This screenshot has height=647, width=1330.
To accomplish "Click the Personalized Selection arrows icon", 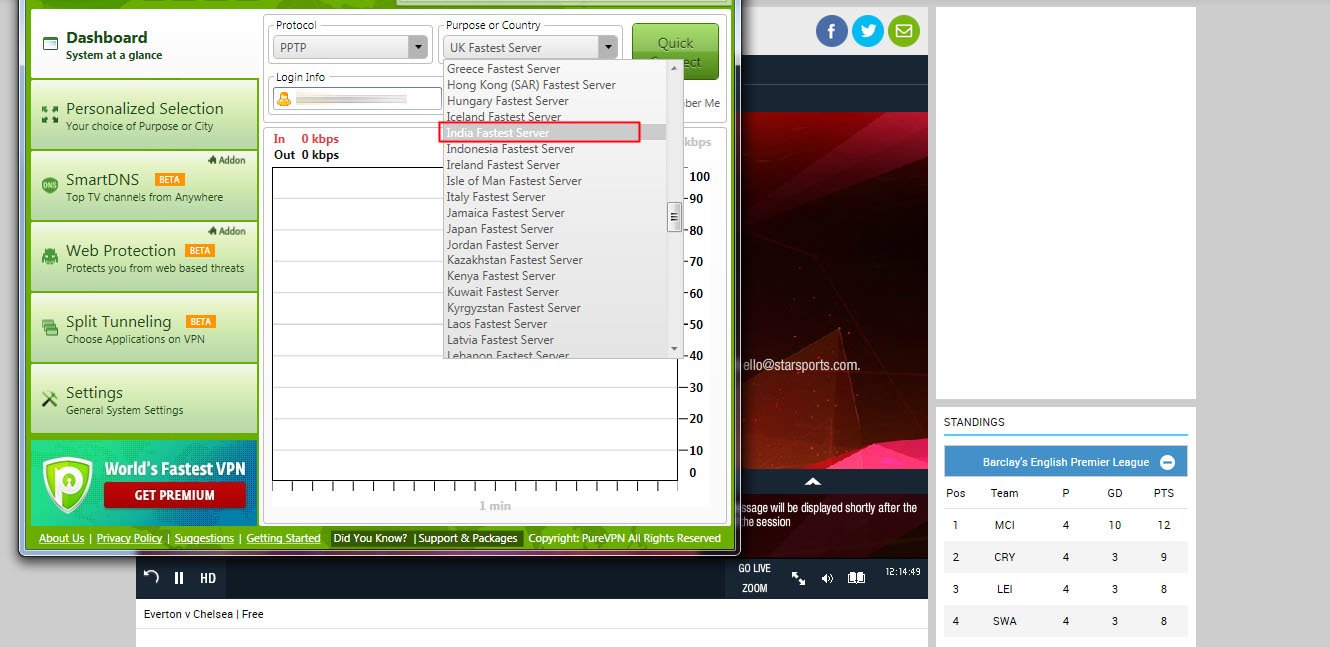I will (50, 115).
